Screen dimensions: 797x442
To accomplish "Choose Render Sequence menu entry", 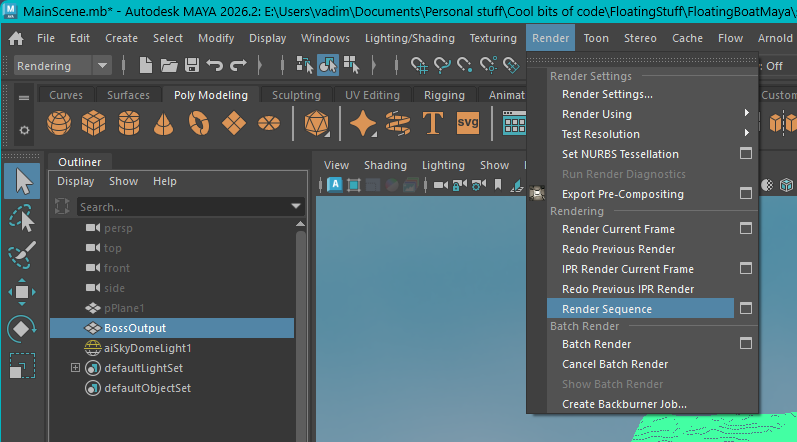I will (640, 308).
